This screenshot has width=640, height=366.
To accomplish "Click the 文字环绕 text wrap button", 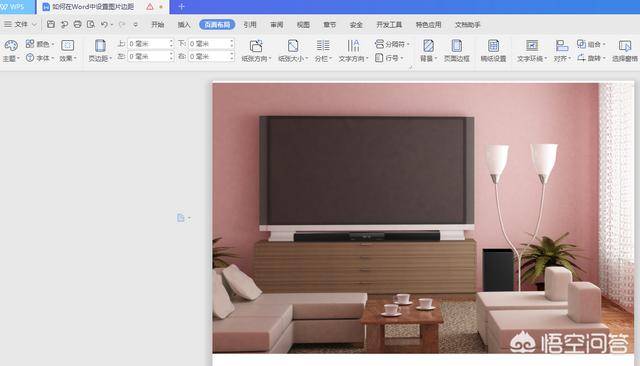I will pyautogui.click(x=532, y=51).
